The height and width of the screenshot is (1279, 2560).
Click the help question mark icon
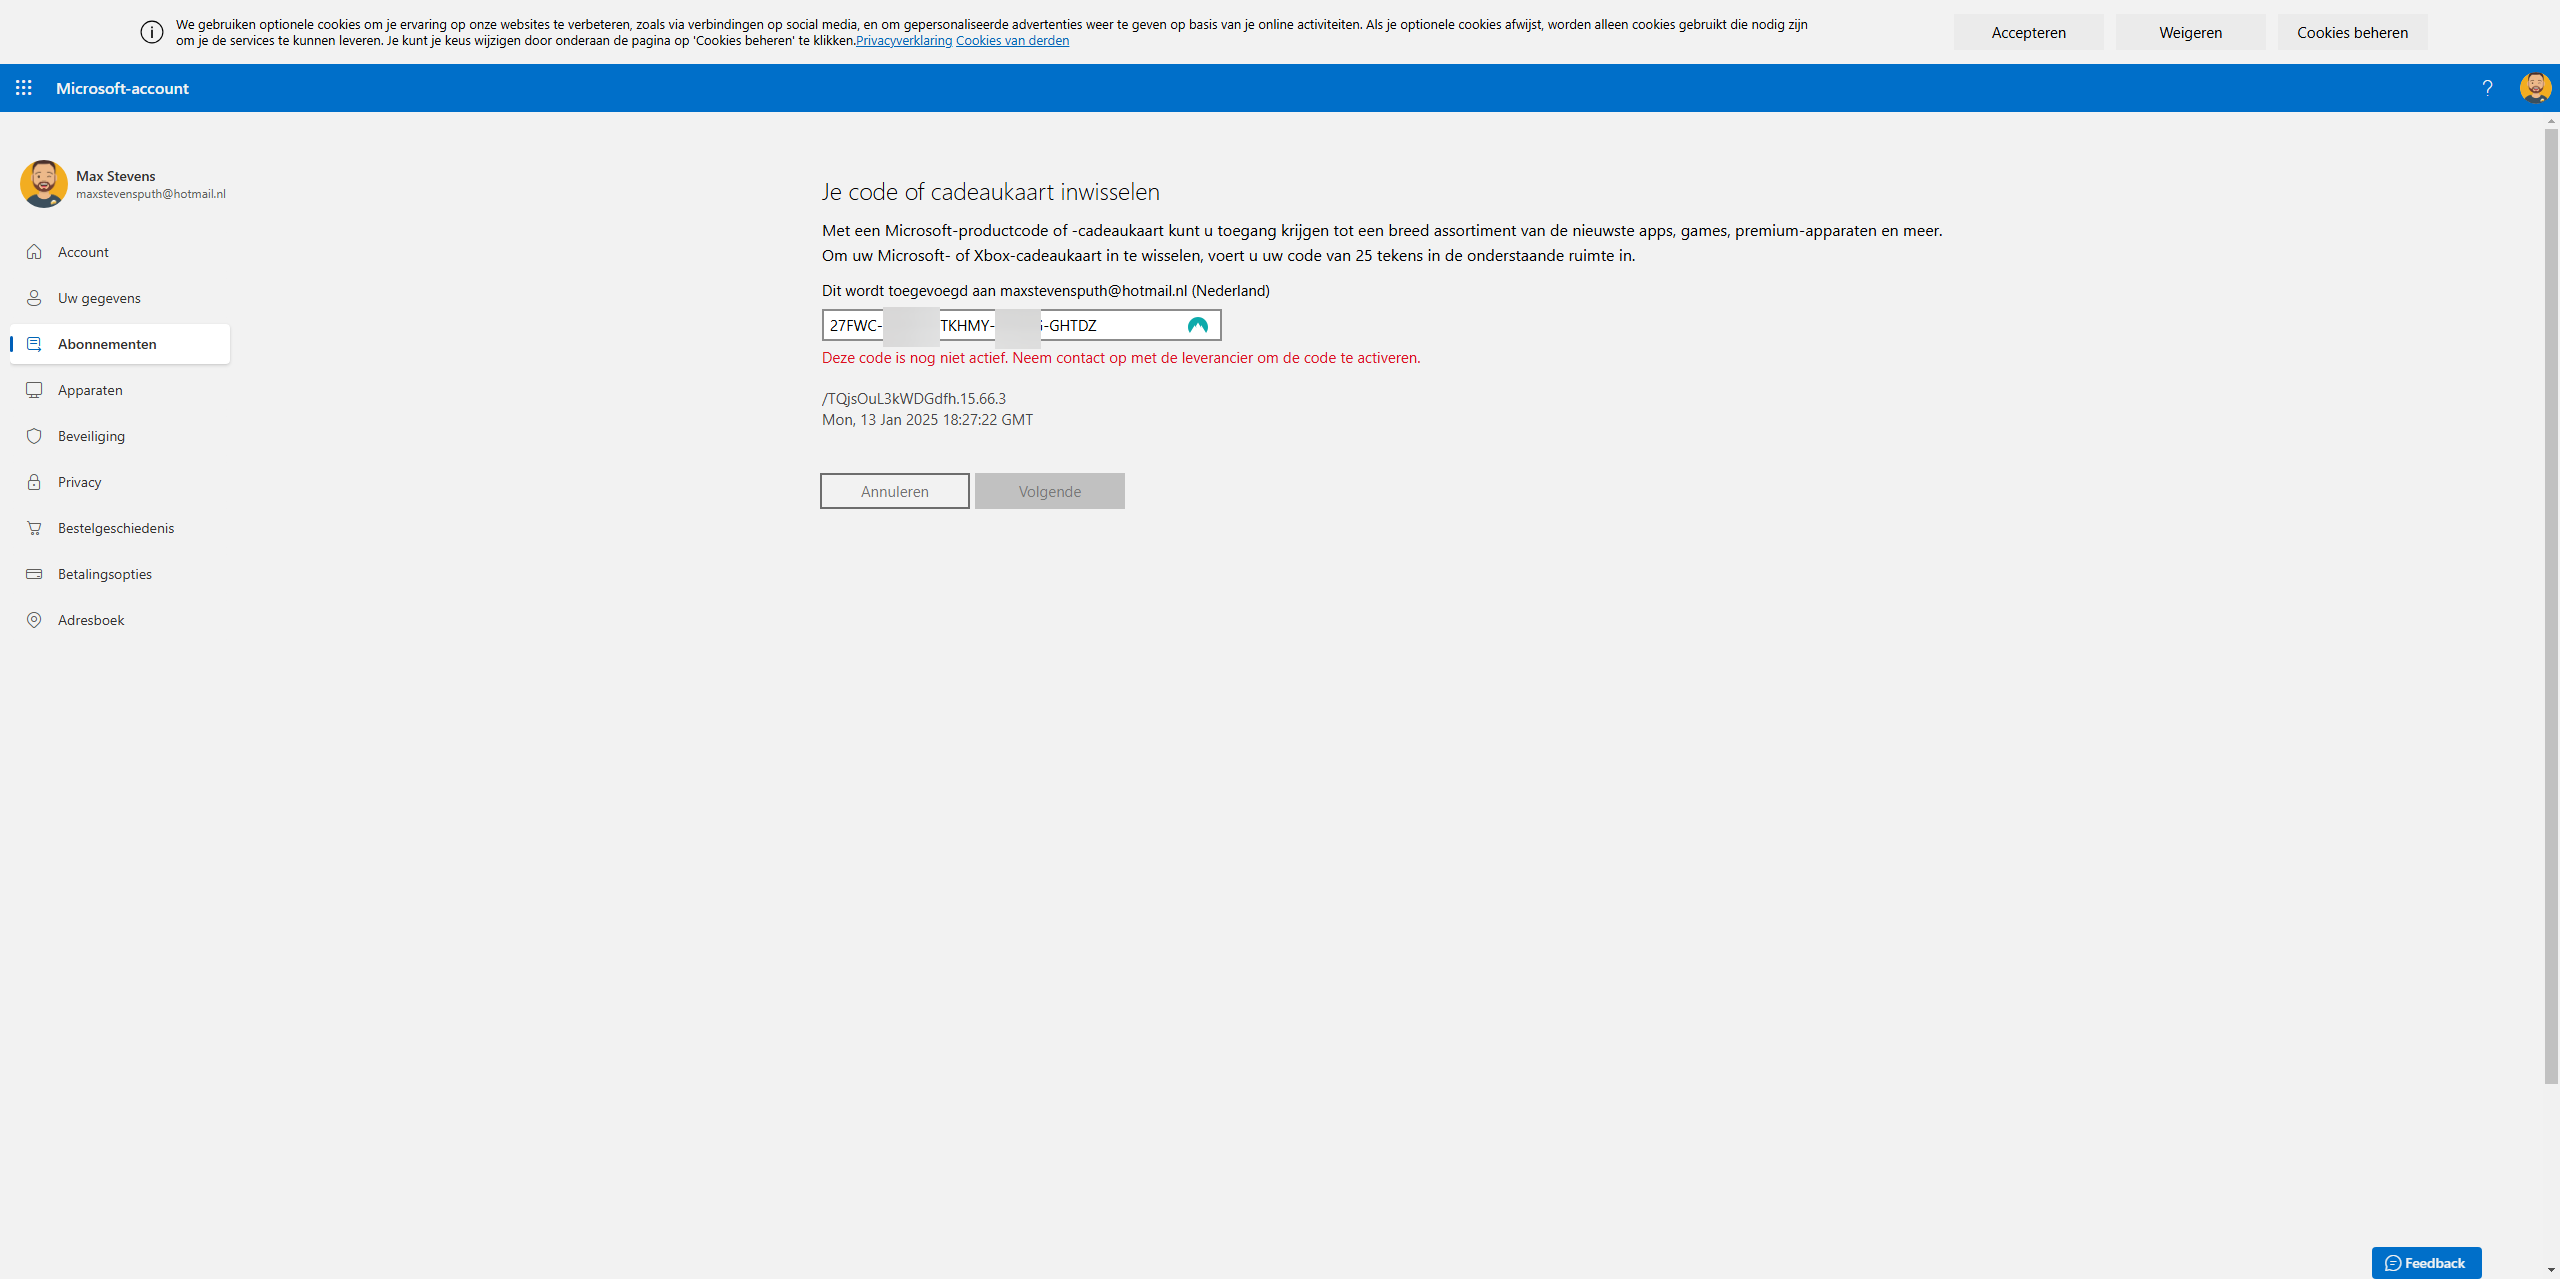click(2487, 88)
